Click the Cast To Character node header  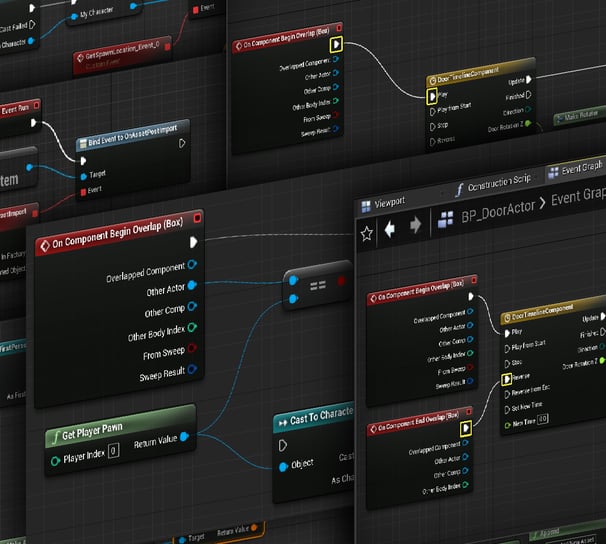point(314,417)
